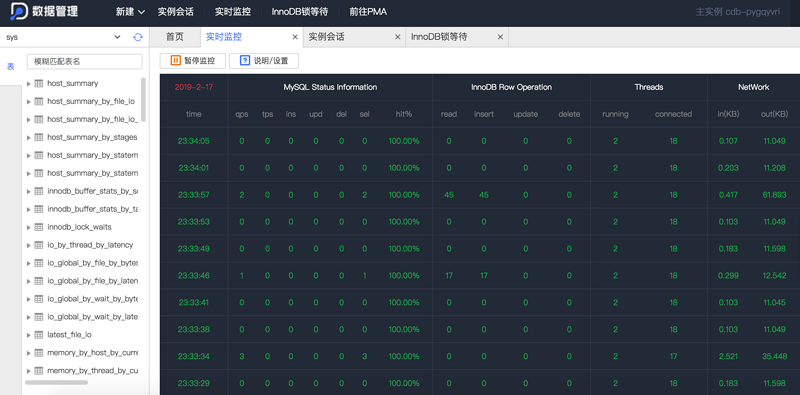This screenshot has width=800, height=395.
Task: Click table icon of host_summary_by_stages
Action: [x=39, y=137]
